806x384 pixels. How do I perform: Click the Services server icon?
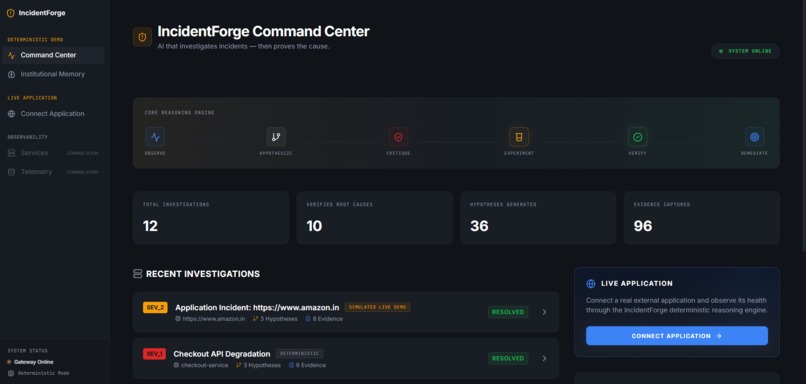[11, 153]
